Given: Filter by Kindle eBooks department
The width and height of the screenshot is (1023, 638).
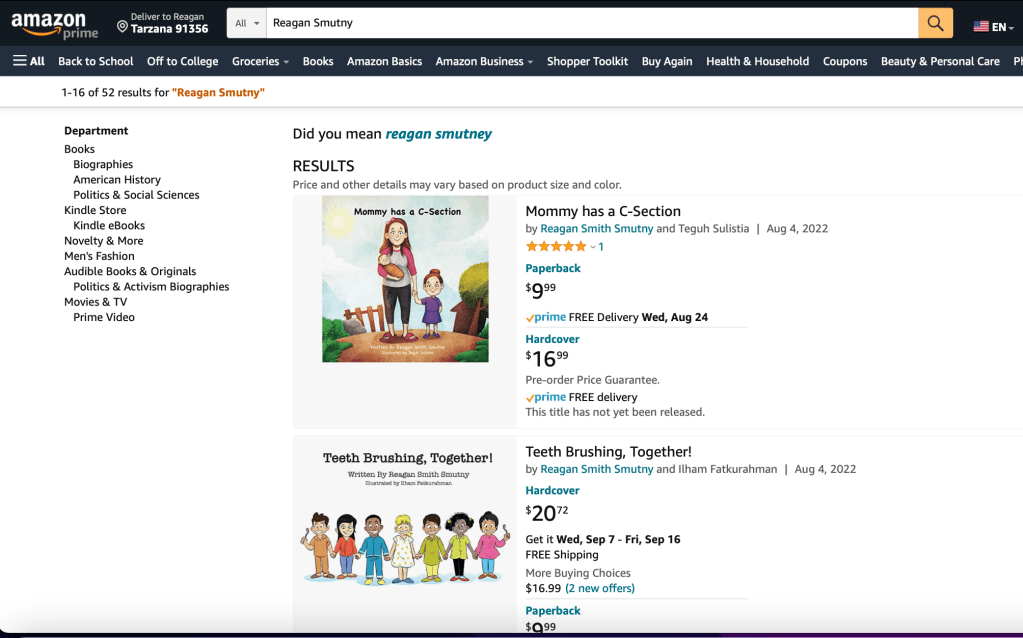Looking at the screenshot, I should click(x=109, y=226).
